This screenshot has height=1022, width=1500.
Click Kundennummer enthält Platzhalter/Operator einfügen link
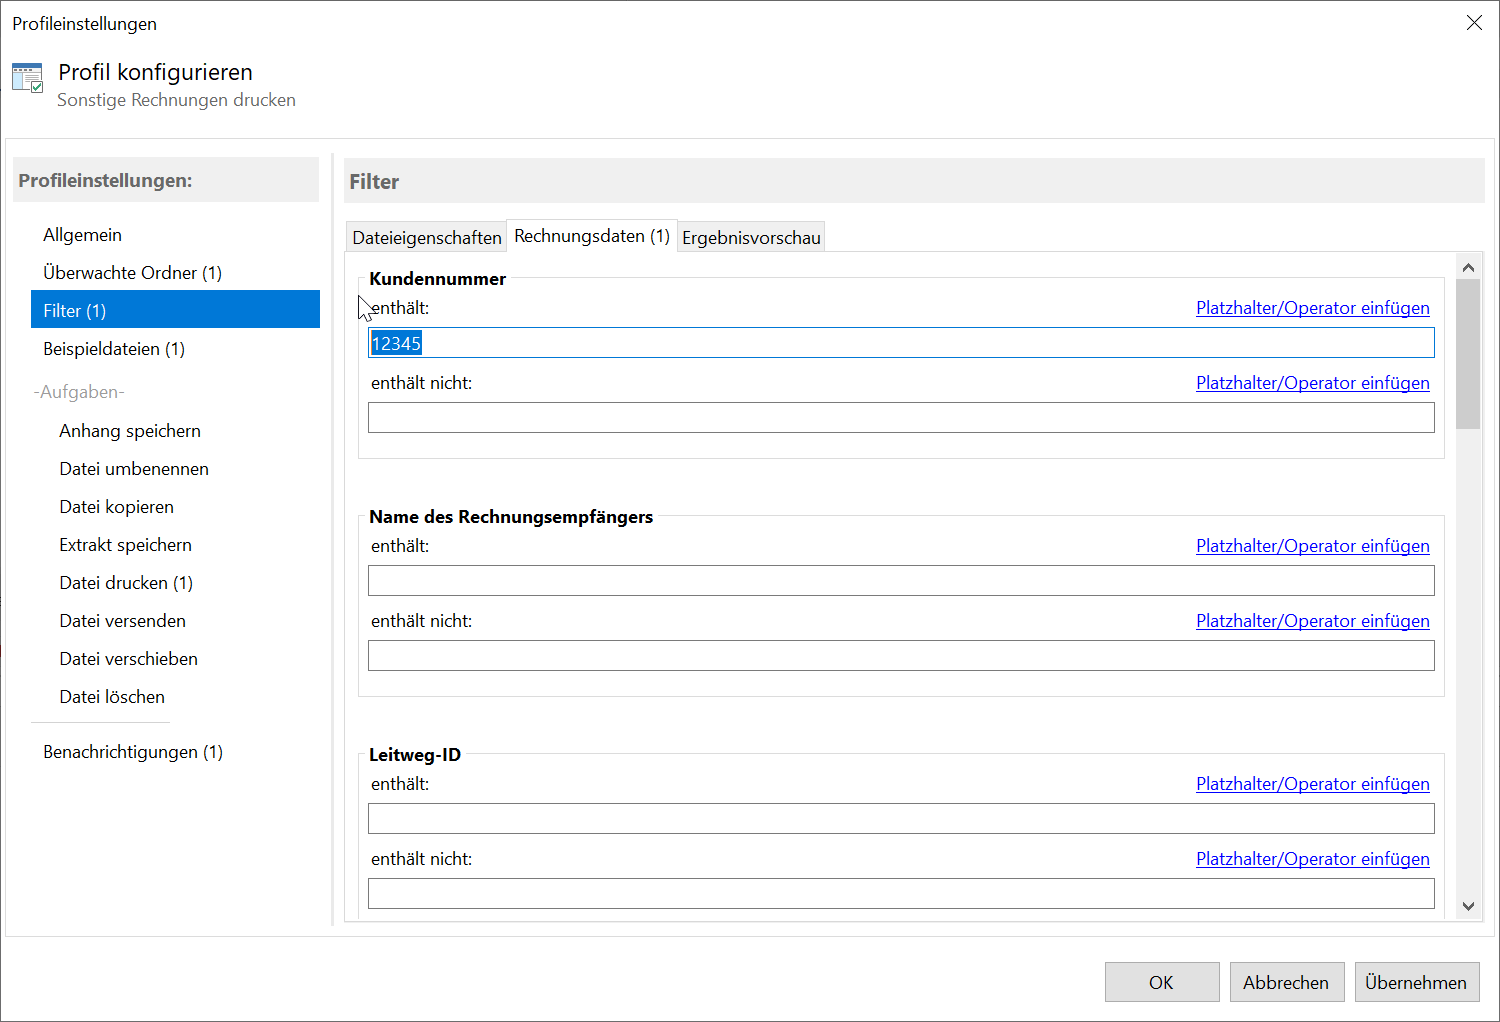1312,308
